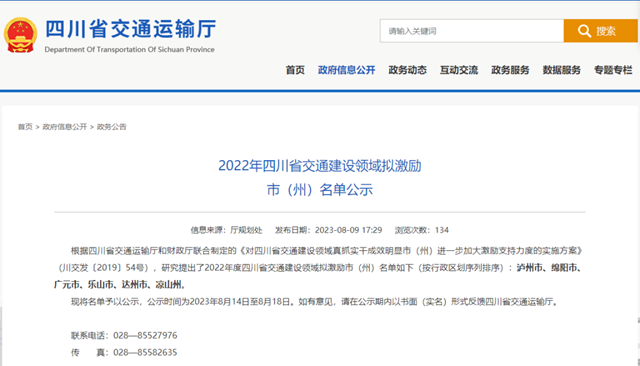Click the bold text 广元市、乐山市、达州市、凉山州
This screenshot has height=366, width=640.
click(118, 284)
